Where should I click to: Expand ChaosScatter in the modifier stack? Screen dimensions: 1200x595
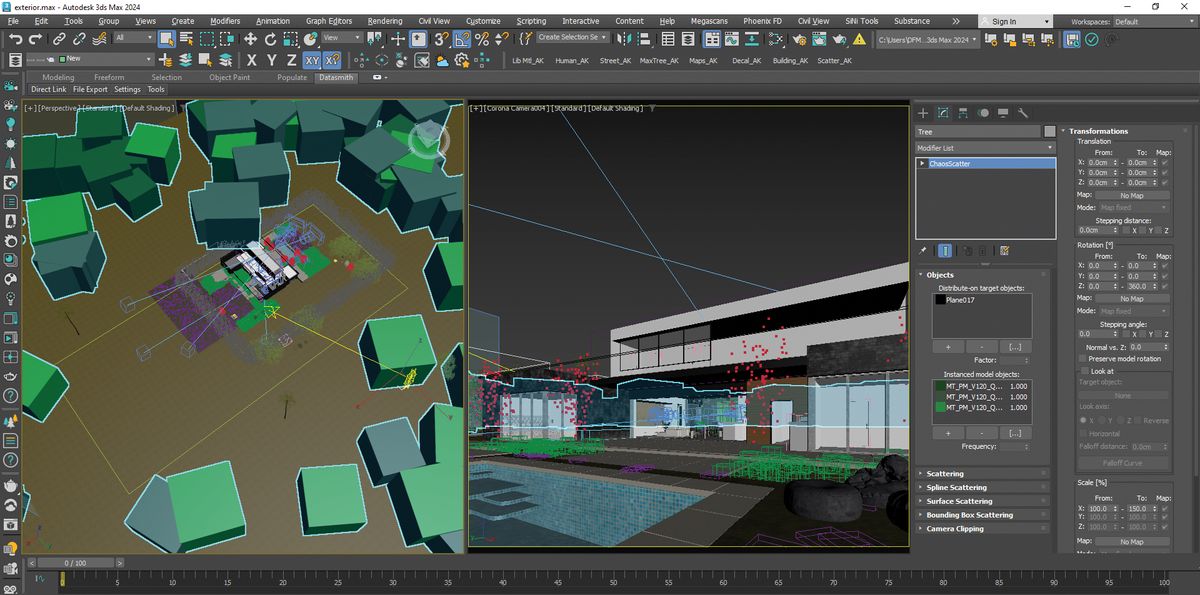point(922,163)
